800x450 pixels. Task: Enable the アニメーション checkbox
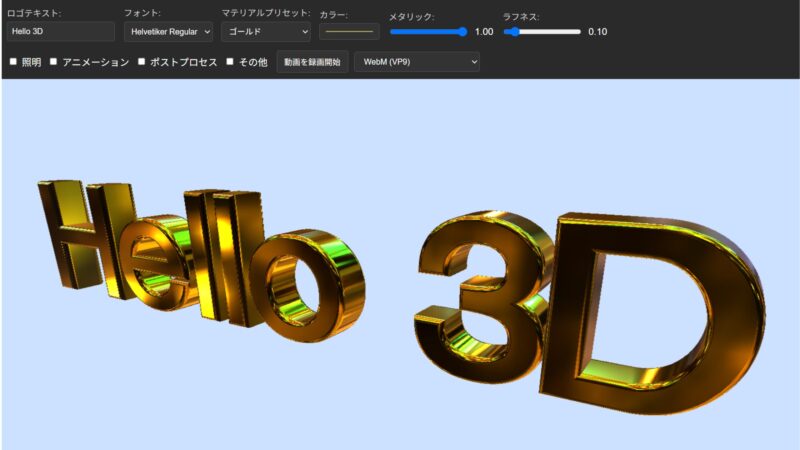coord(53,62)
